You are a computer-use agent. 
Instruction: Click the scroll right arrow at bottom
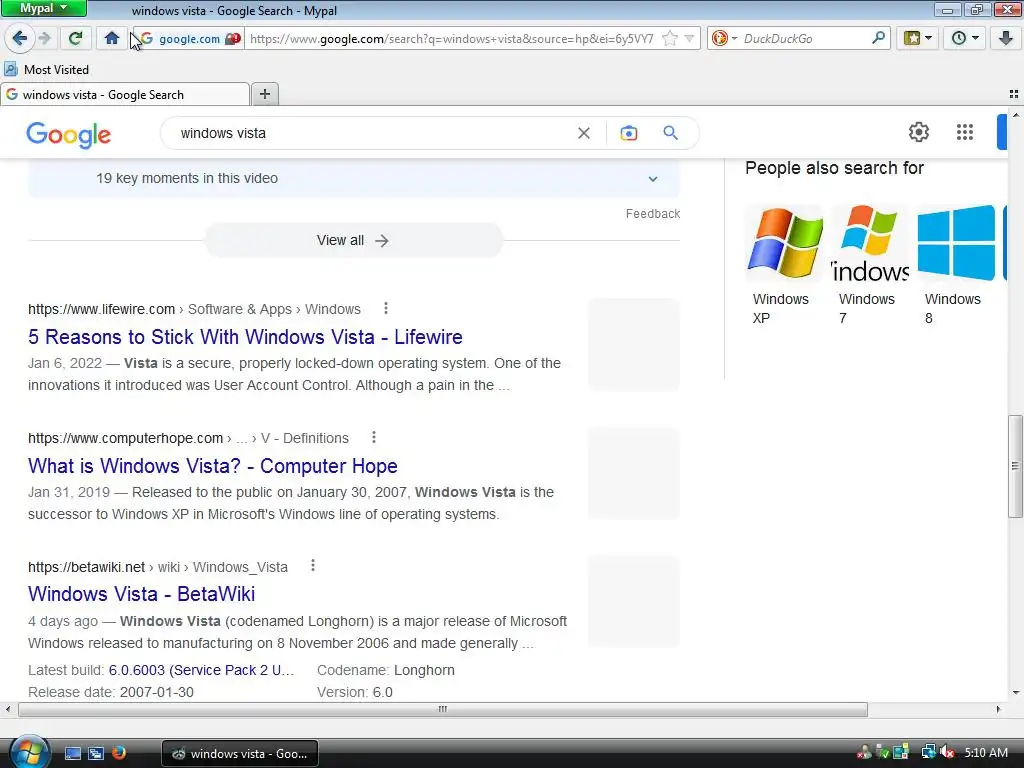click(998, 709)
